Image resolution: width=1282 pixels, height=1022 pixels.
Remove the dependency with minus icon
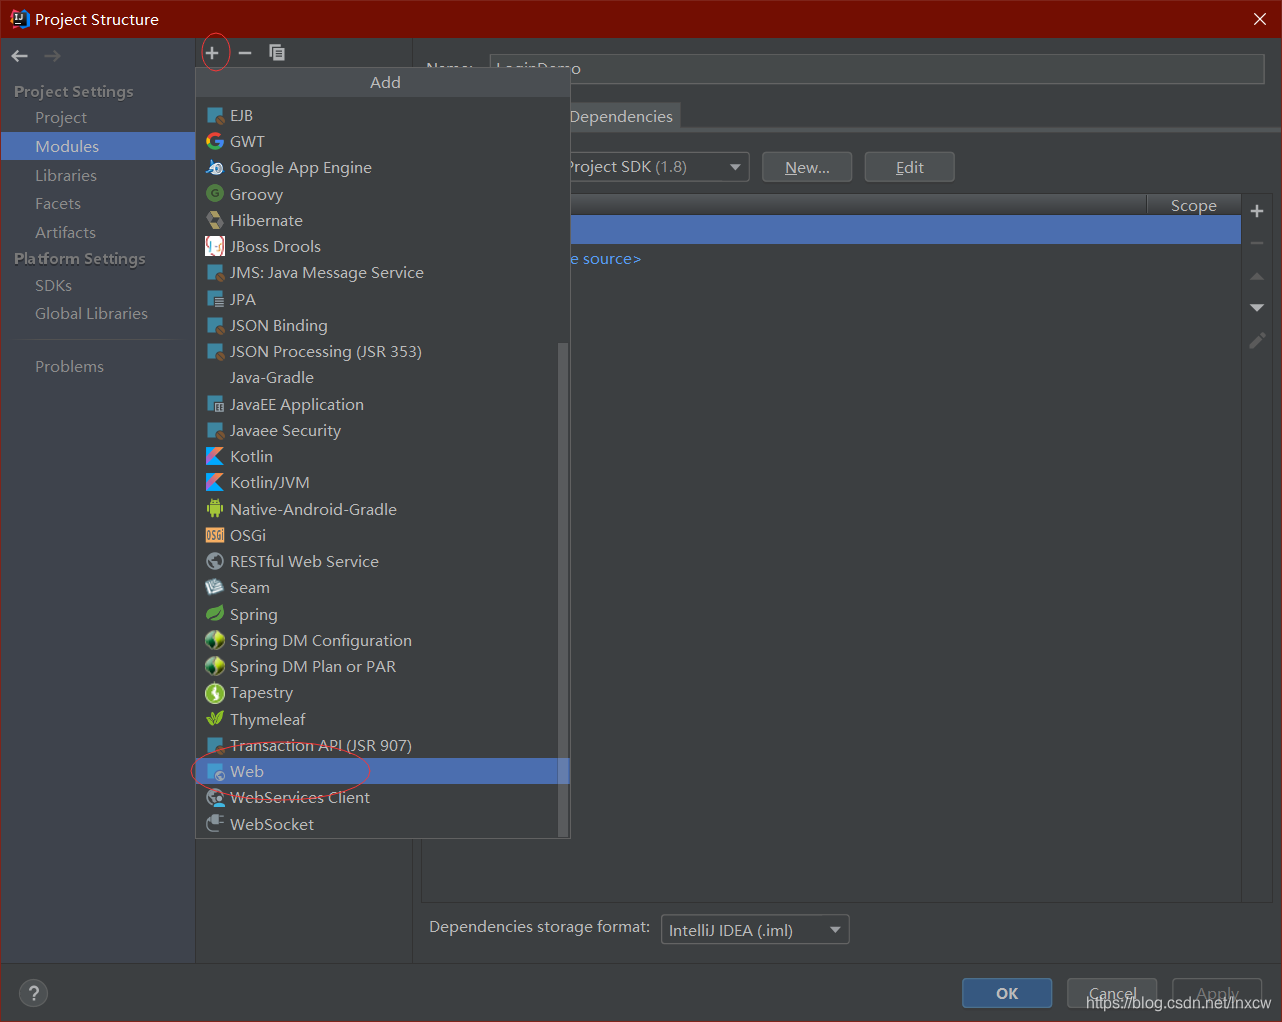coord(1257,243)
